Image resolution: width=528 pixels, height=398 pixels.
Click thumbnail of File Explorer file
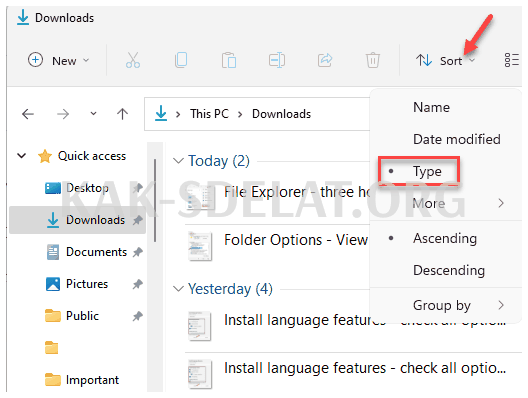[x=200, y=198]
